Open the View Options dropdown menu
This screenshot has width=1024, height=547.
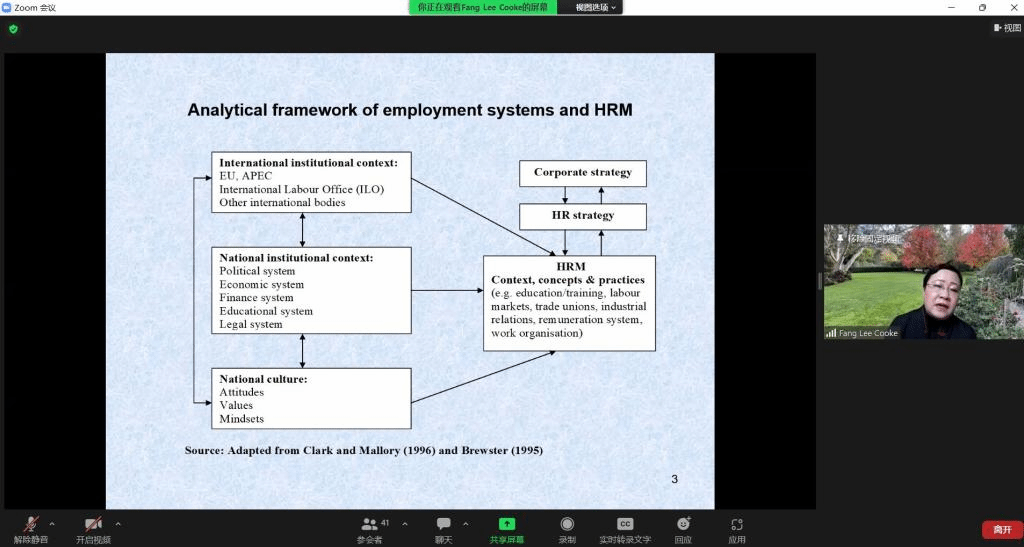coord(597,7)
